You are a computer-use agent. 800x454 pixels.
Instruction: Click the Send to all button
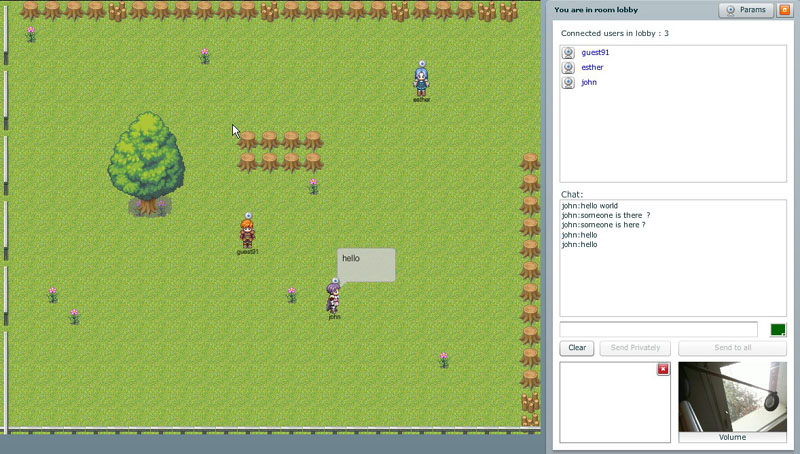(732, 348)
